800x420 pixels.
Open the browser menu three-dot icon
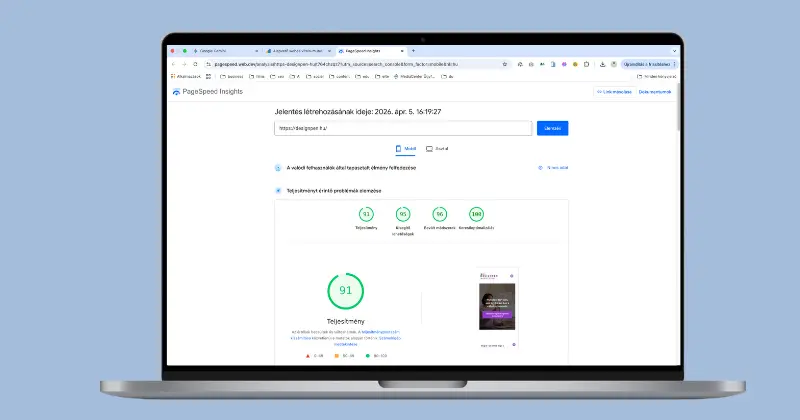[x=674, y=64]
